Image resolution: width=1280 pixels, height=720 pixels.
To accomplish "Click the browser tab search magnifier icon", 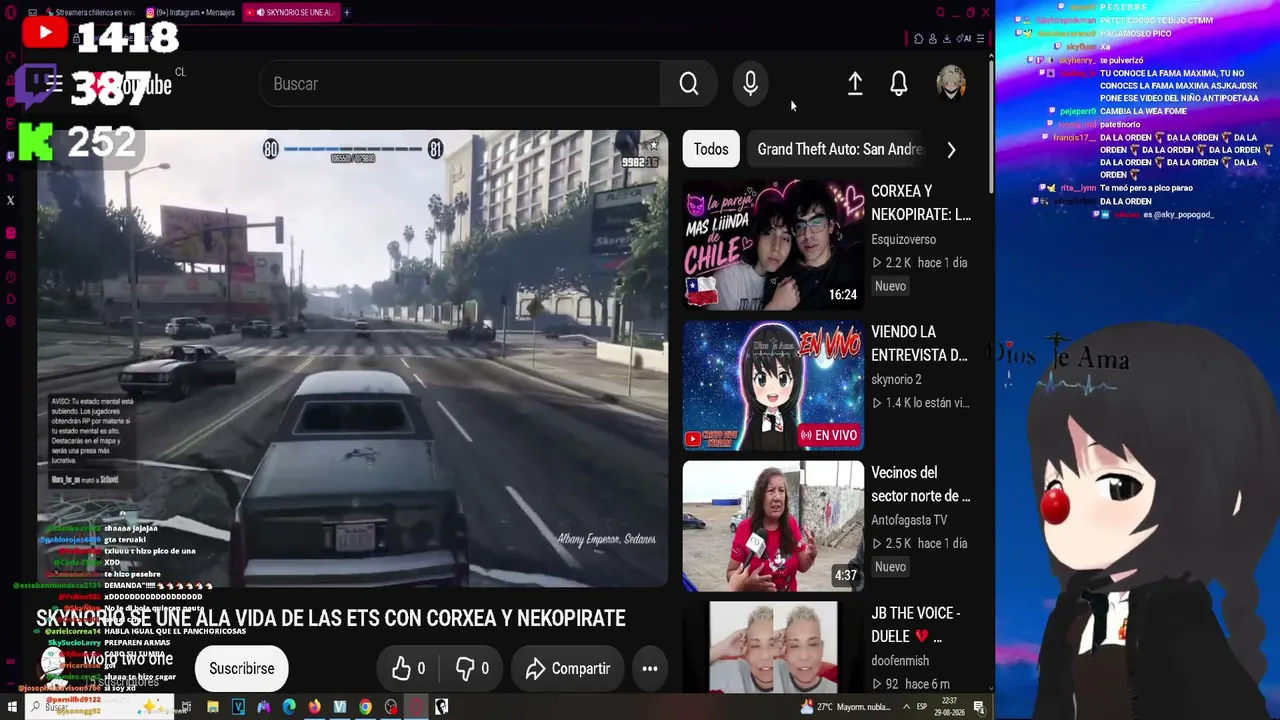I will pos(940,13).
